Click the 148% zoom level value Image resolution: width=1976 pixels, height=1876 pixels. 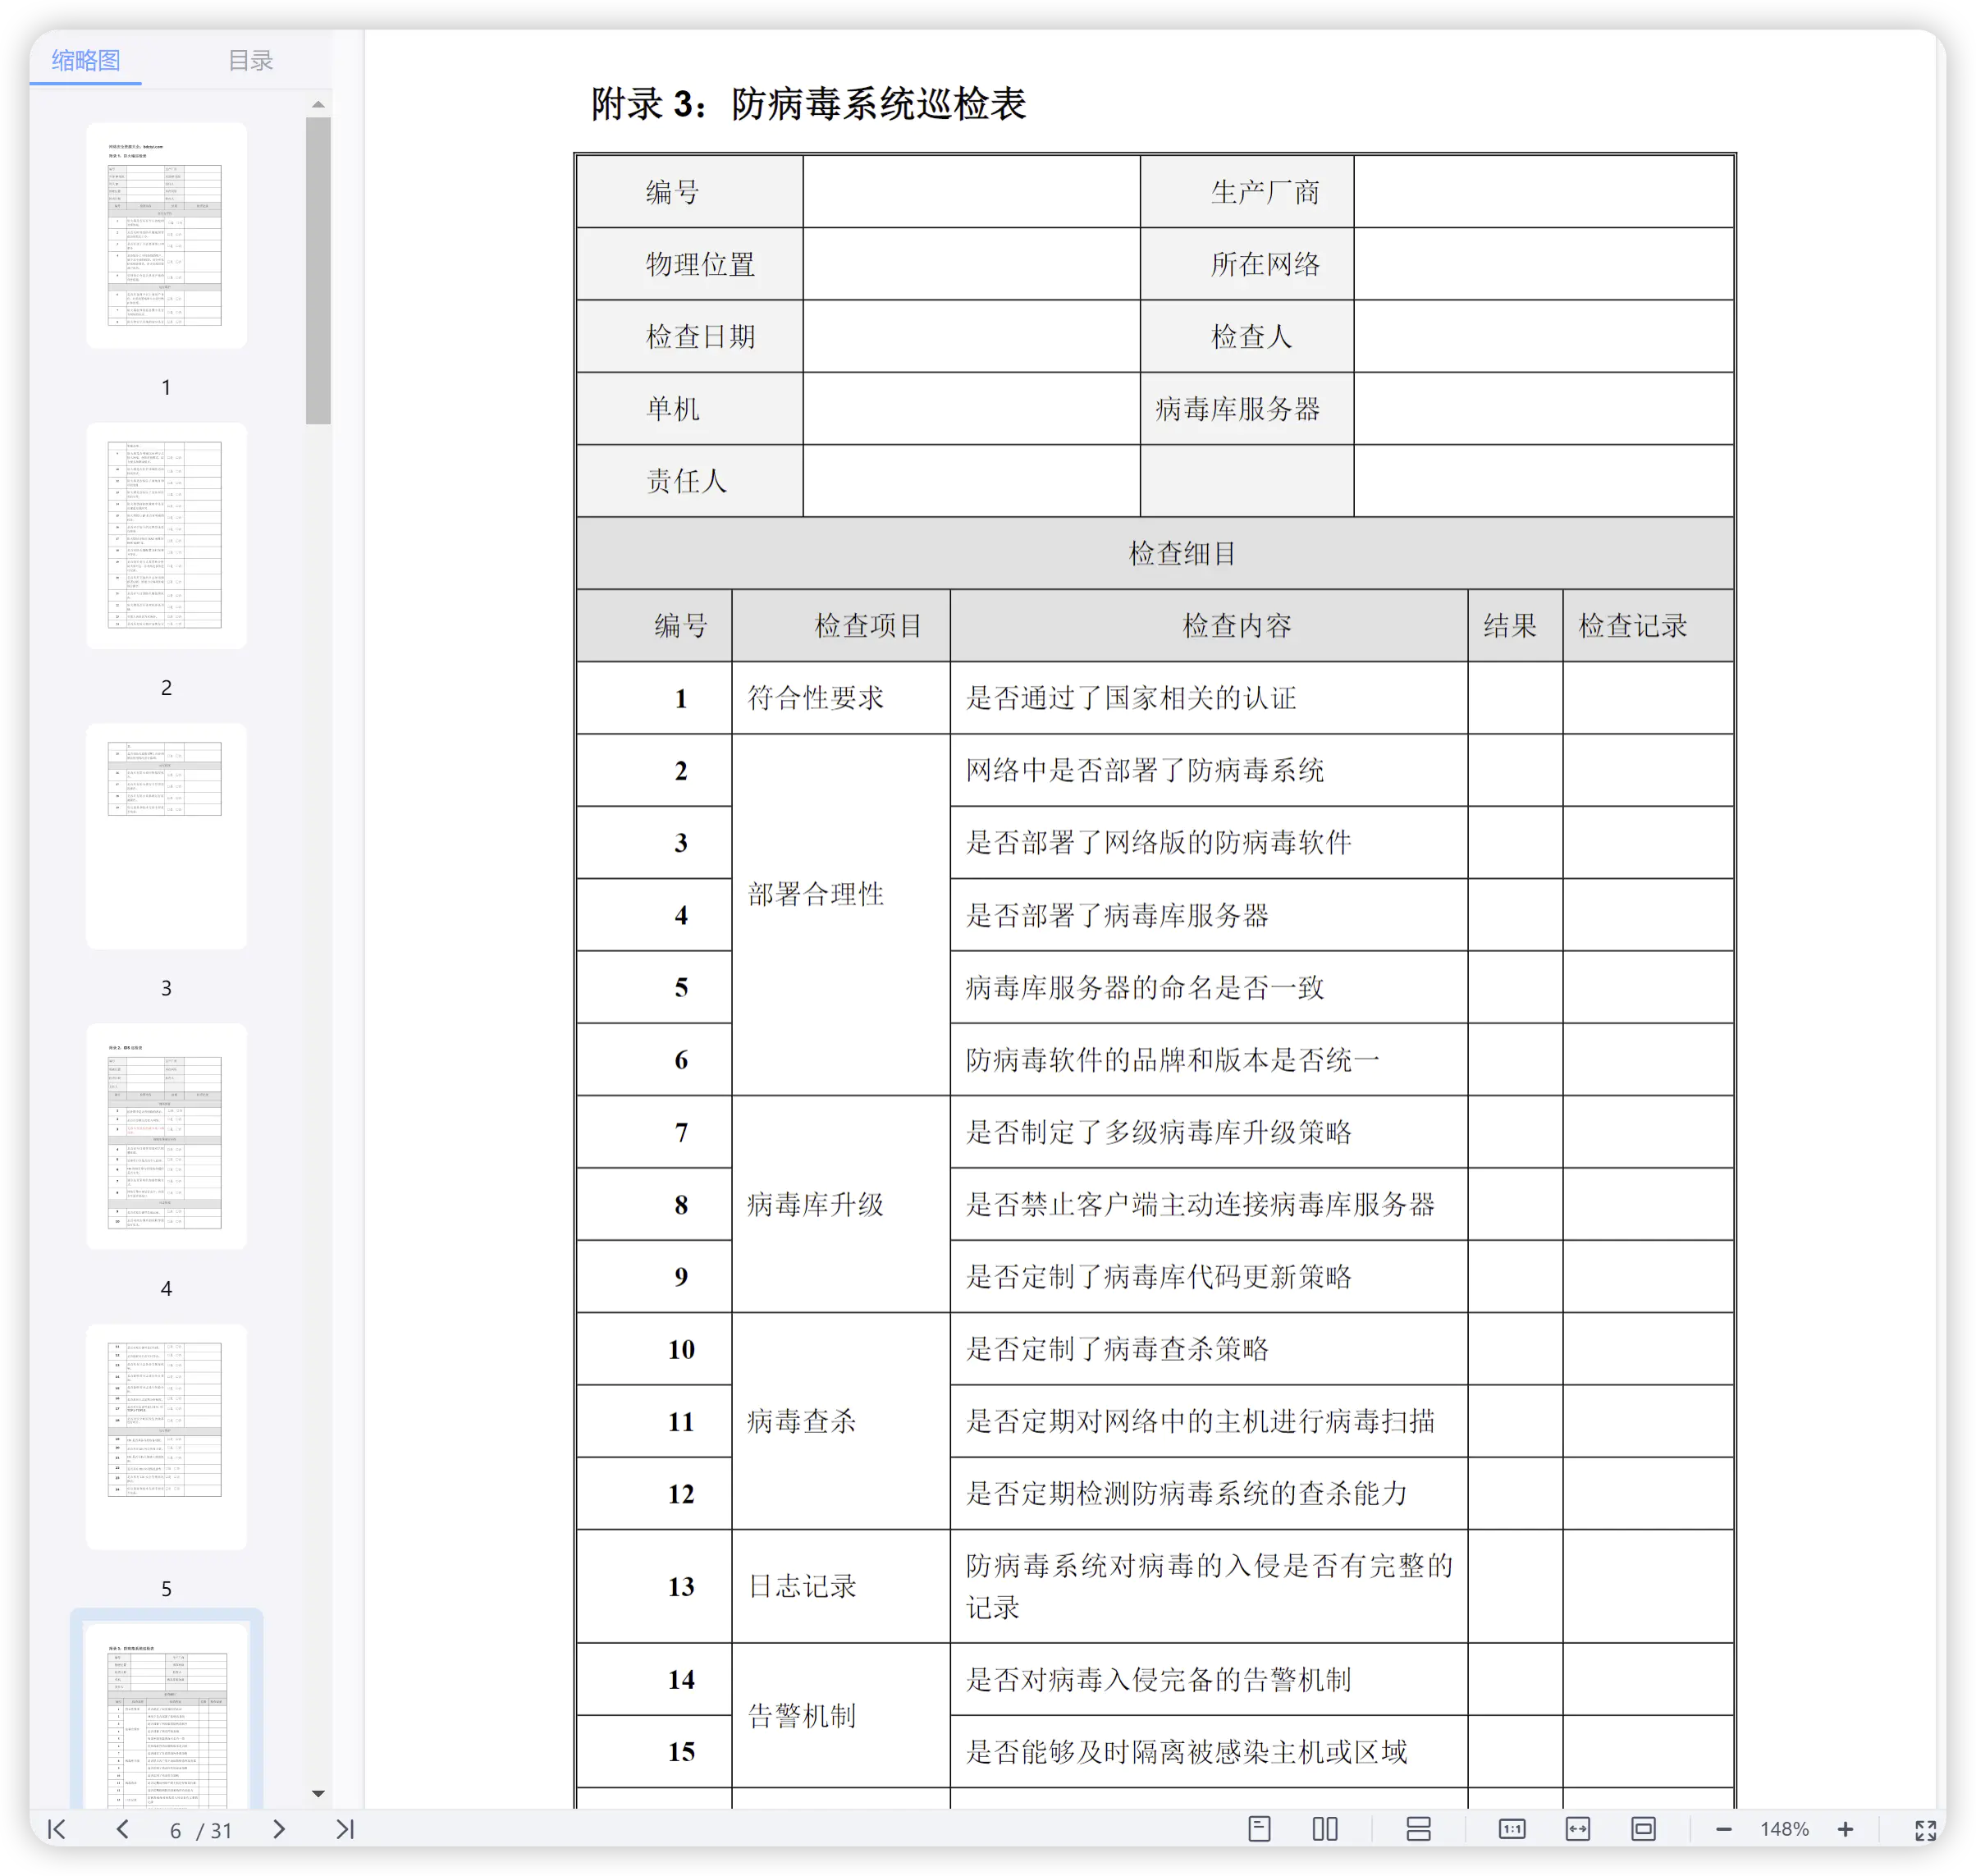coord(1784,1829)
